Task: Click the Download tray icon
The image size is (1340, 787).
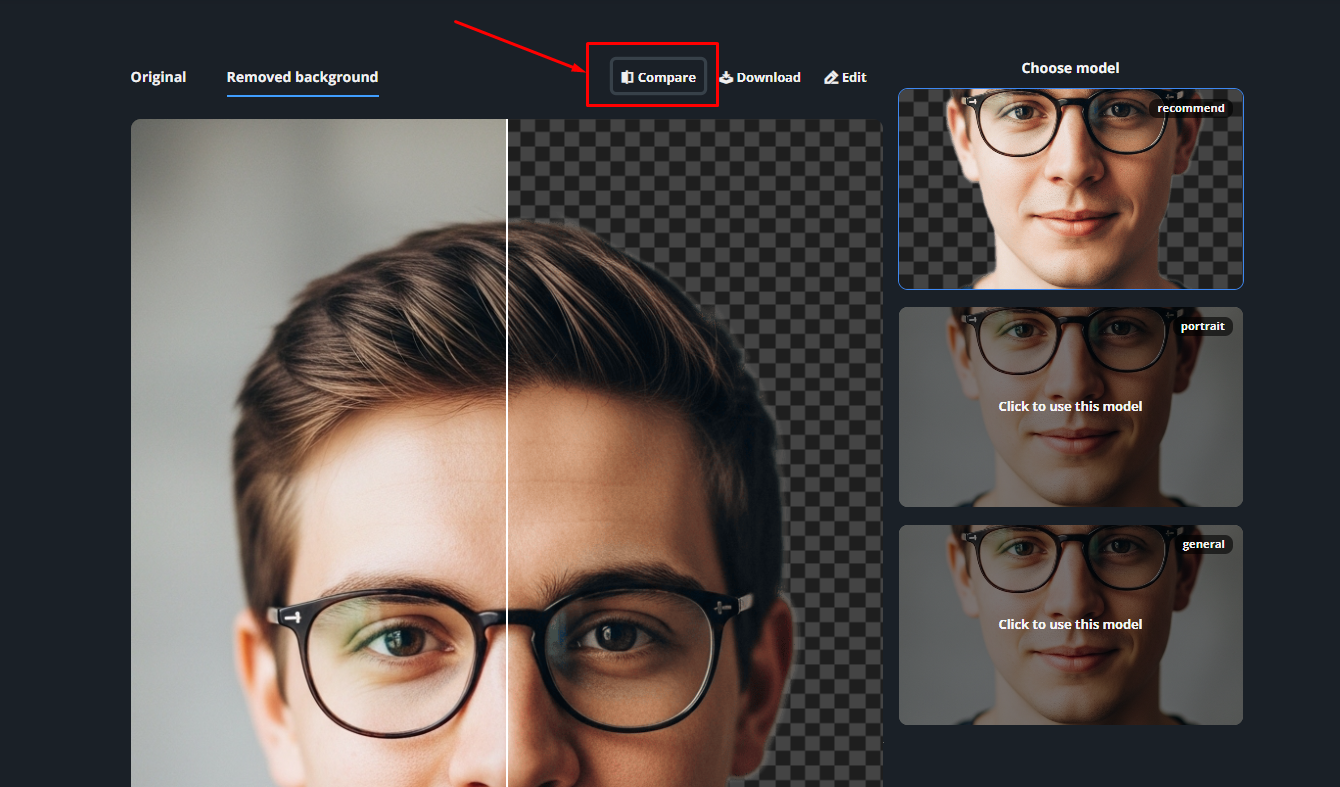Action: click(x=726, y=77)
